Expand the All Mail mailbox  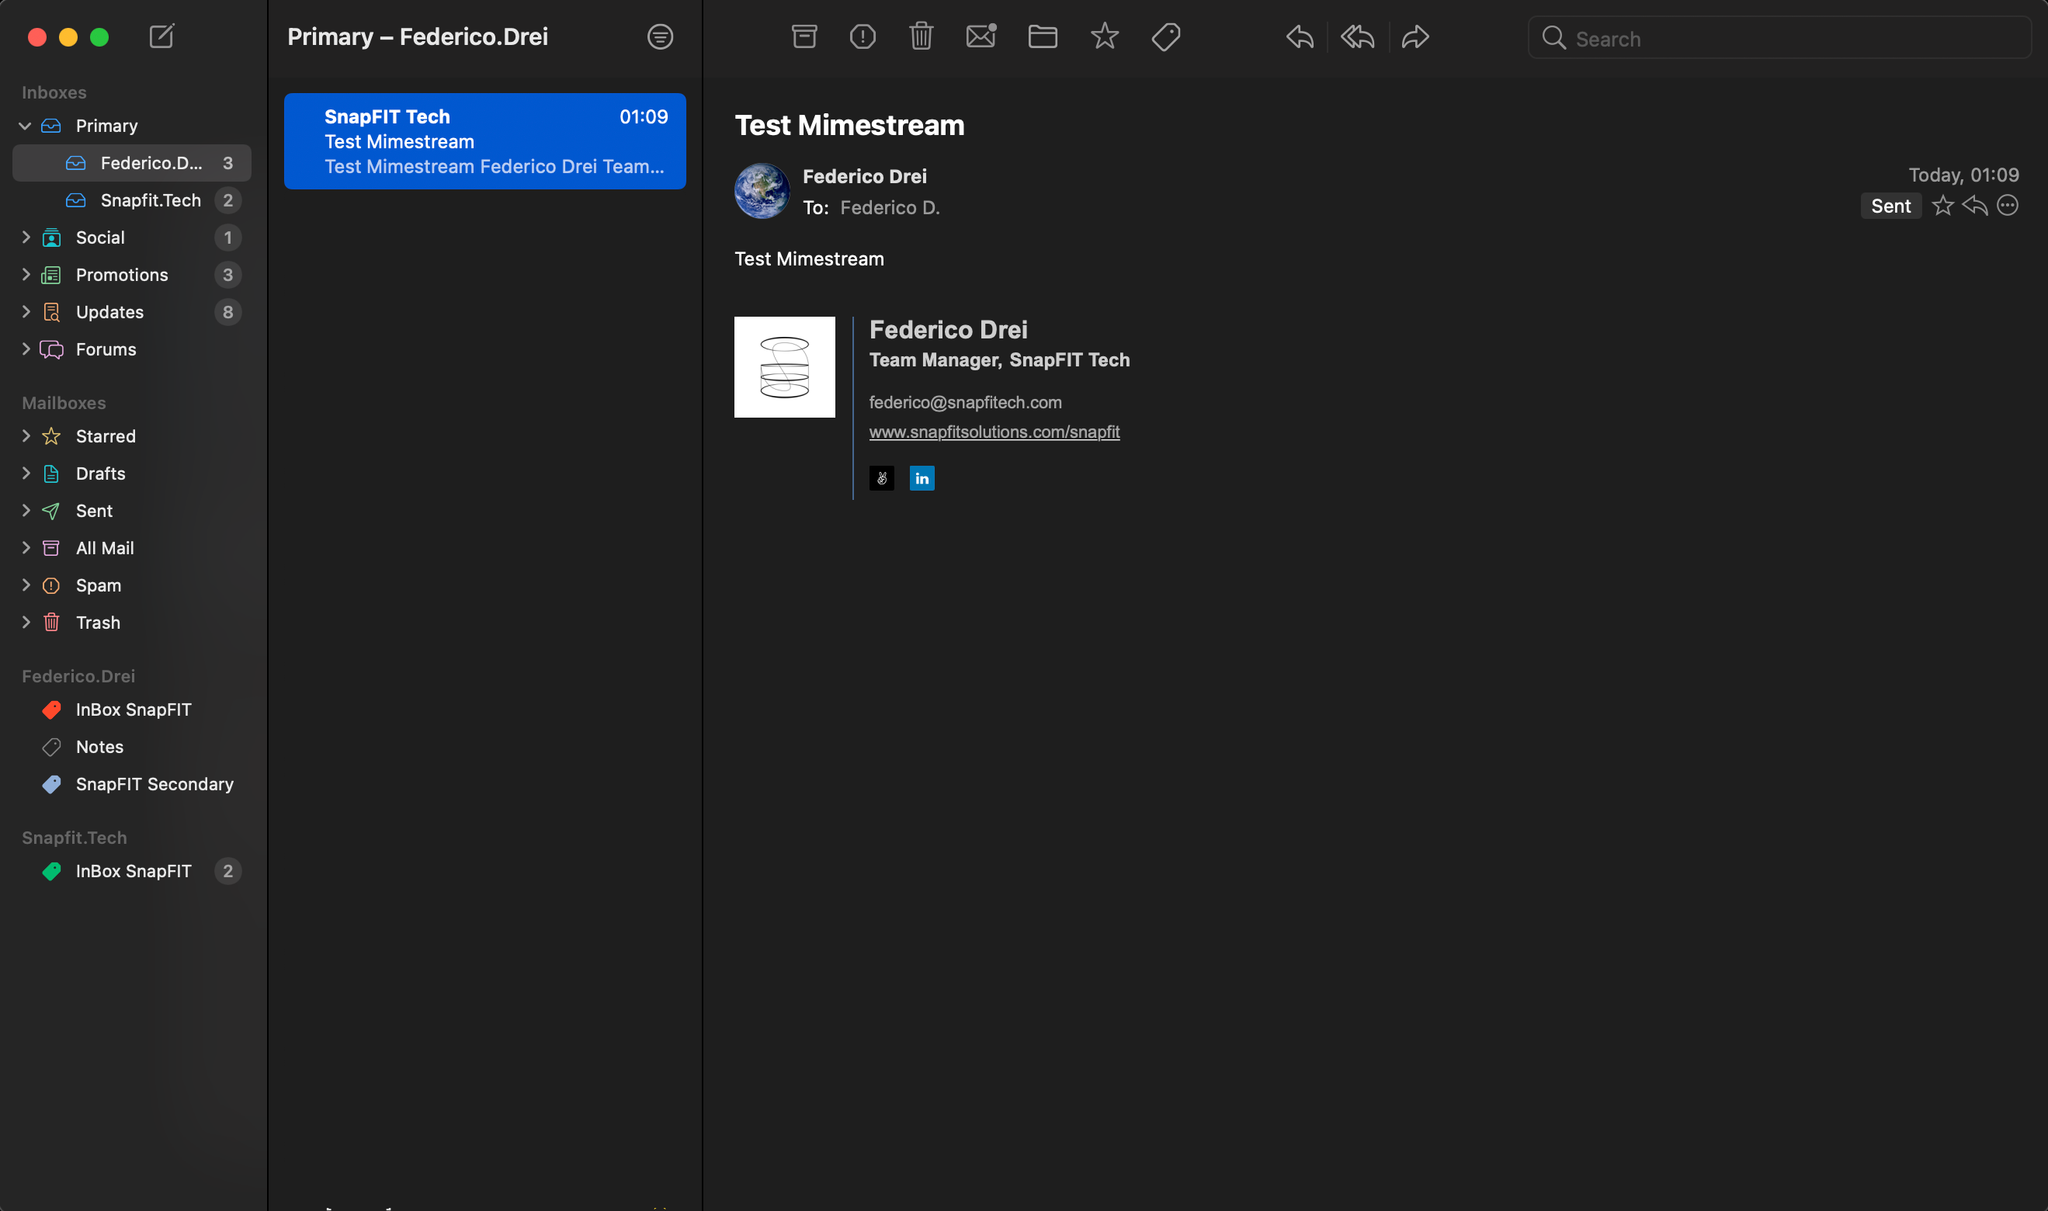click(25, 548)
